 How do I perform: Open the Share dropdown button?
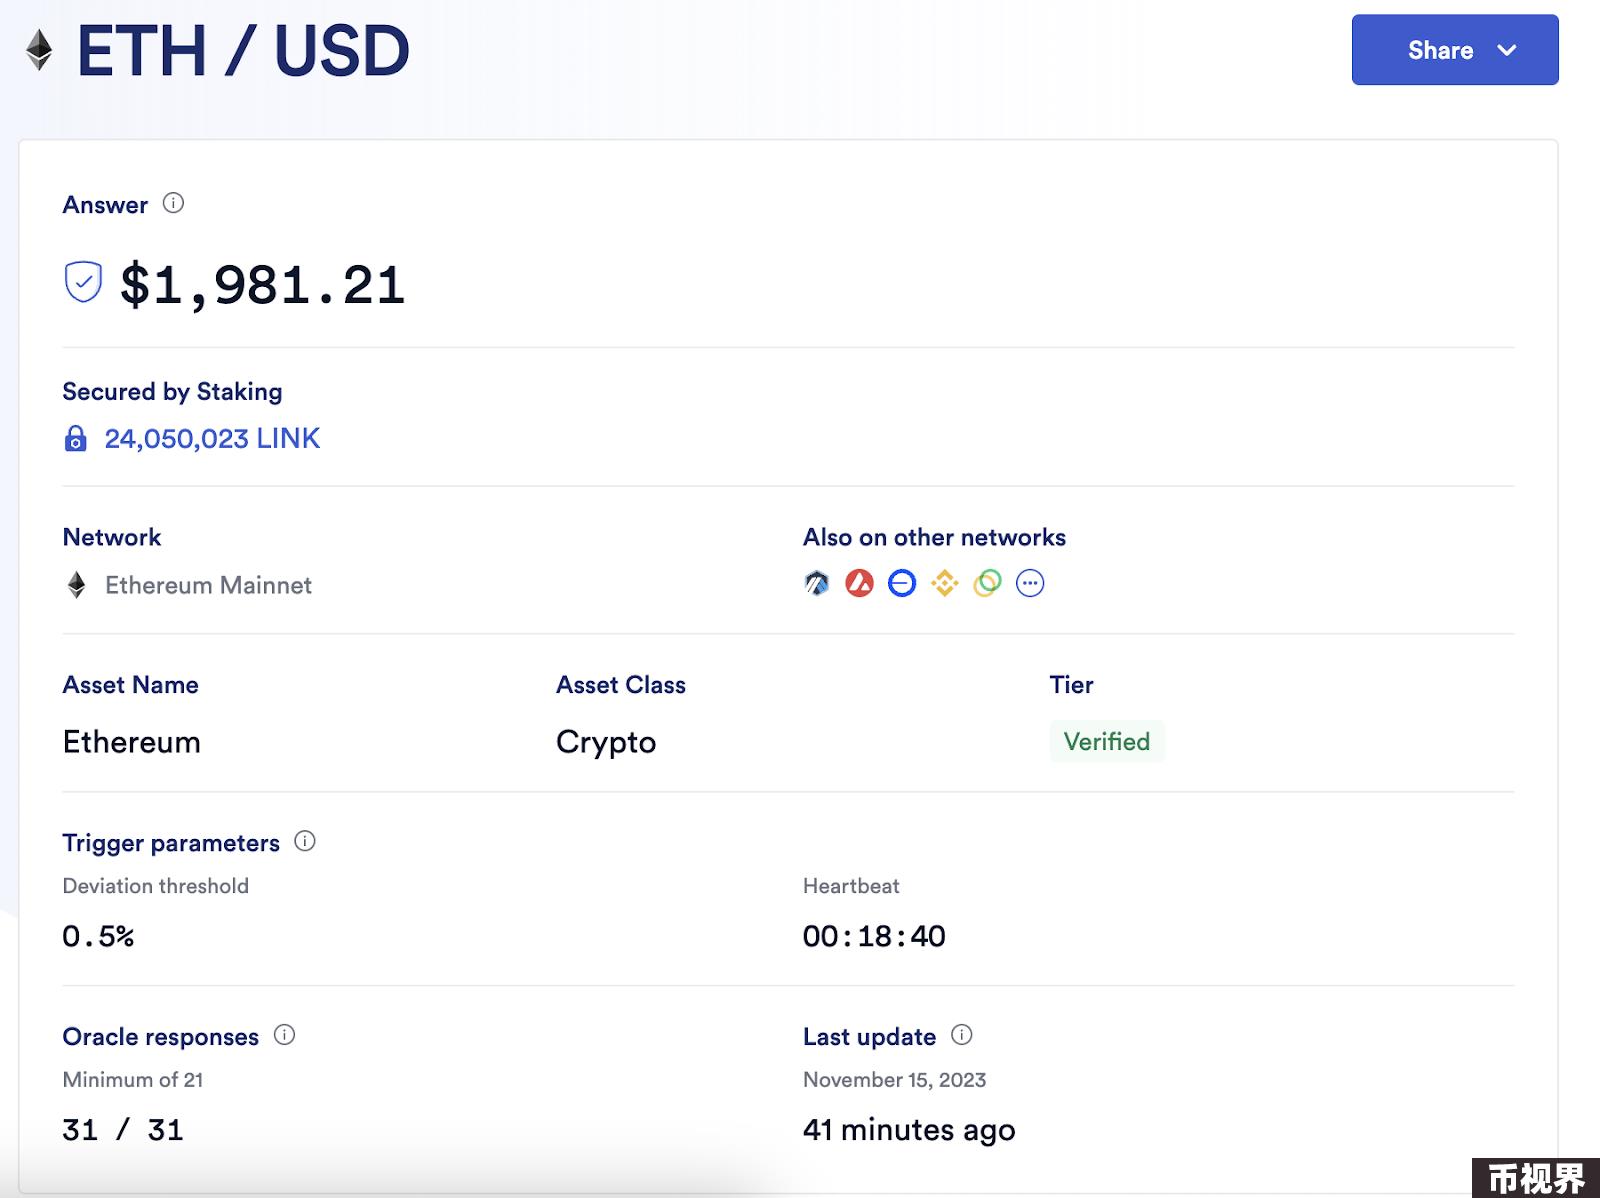click(1454, 50)
